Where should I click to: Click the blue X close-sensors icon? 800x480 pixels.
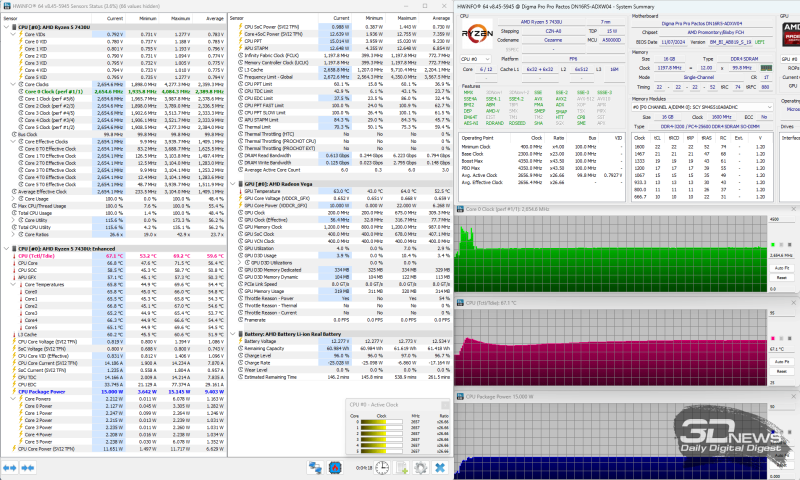440,467
